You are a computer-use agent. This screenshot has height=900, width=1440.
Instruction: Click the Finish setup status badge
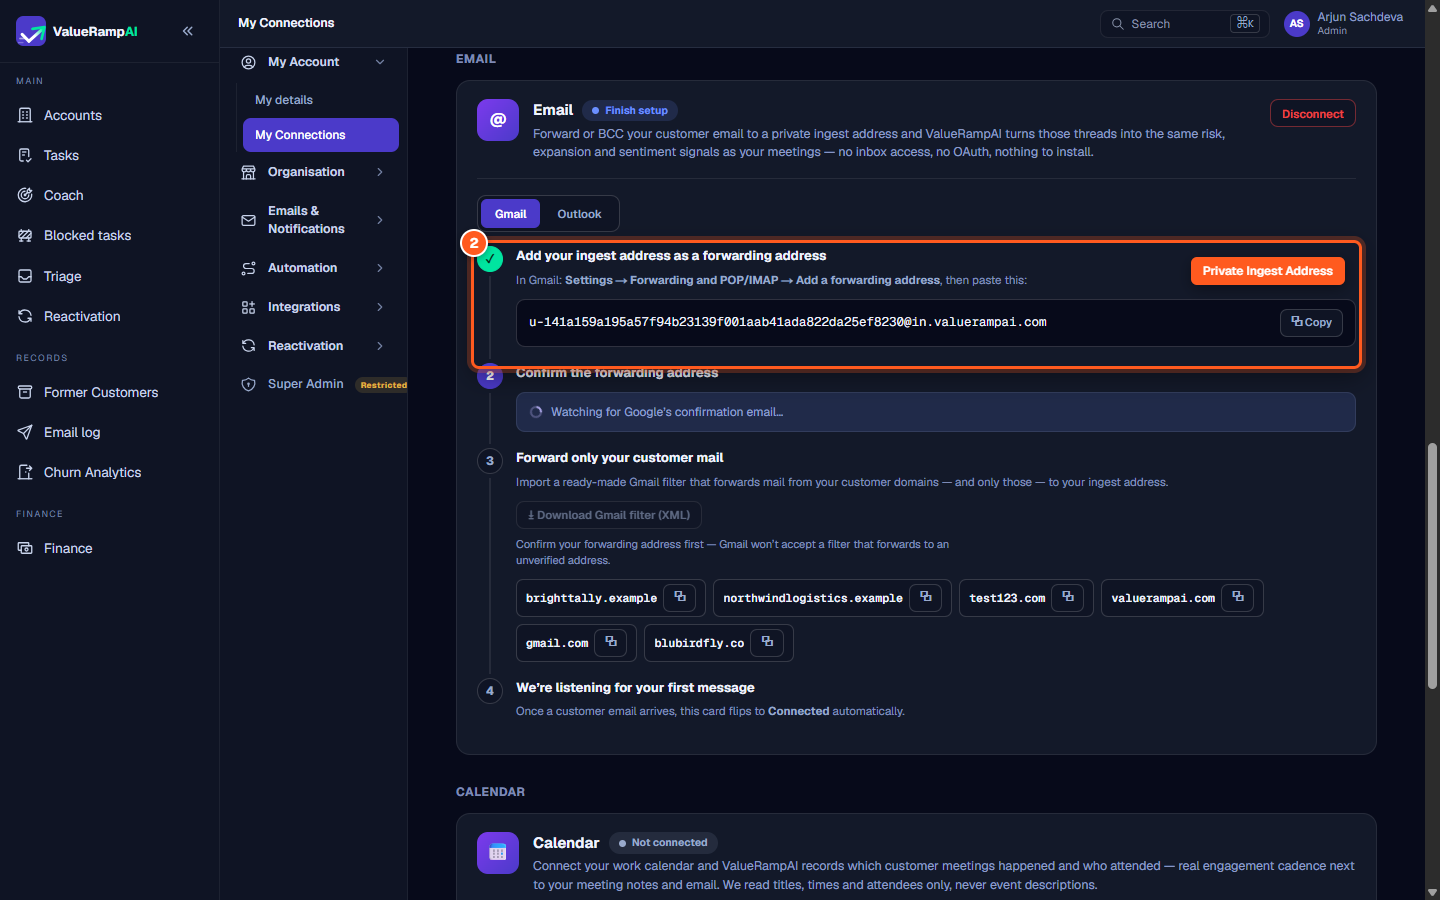coord(630,110)
